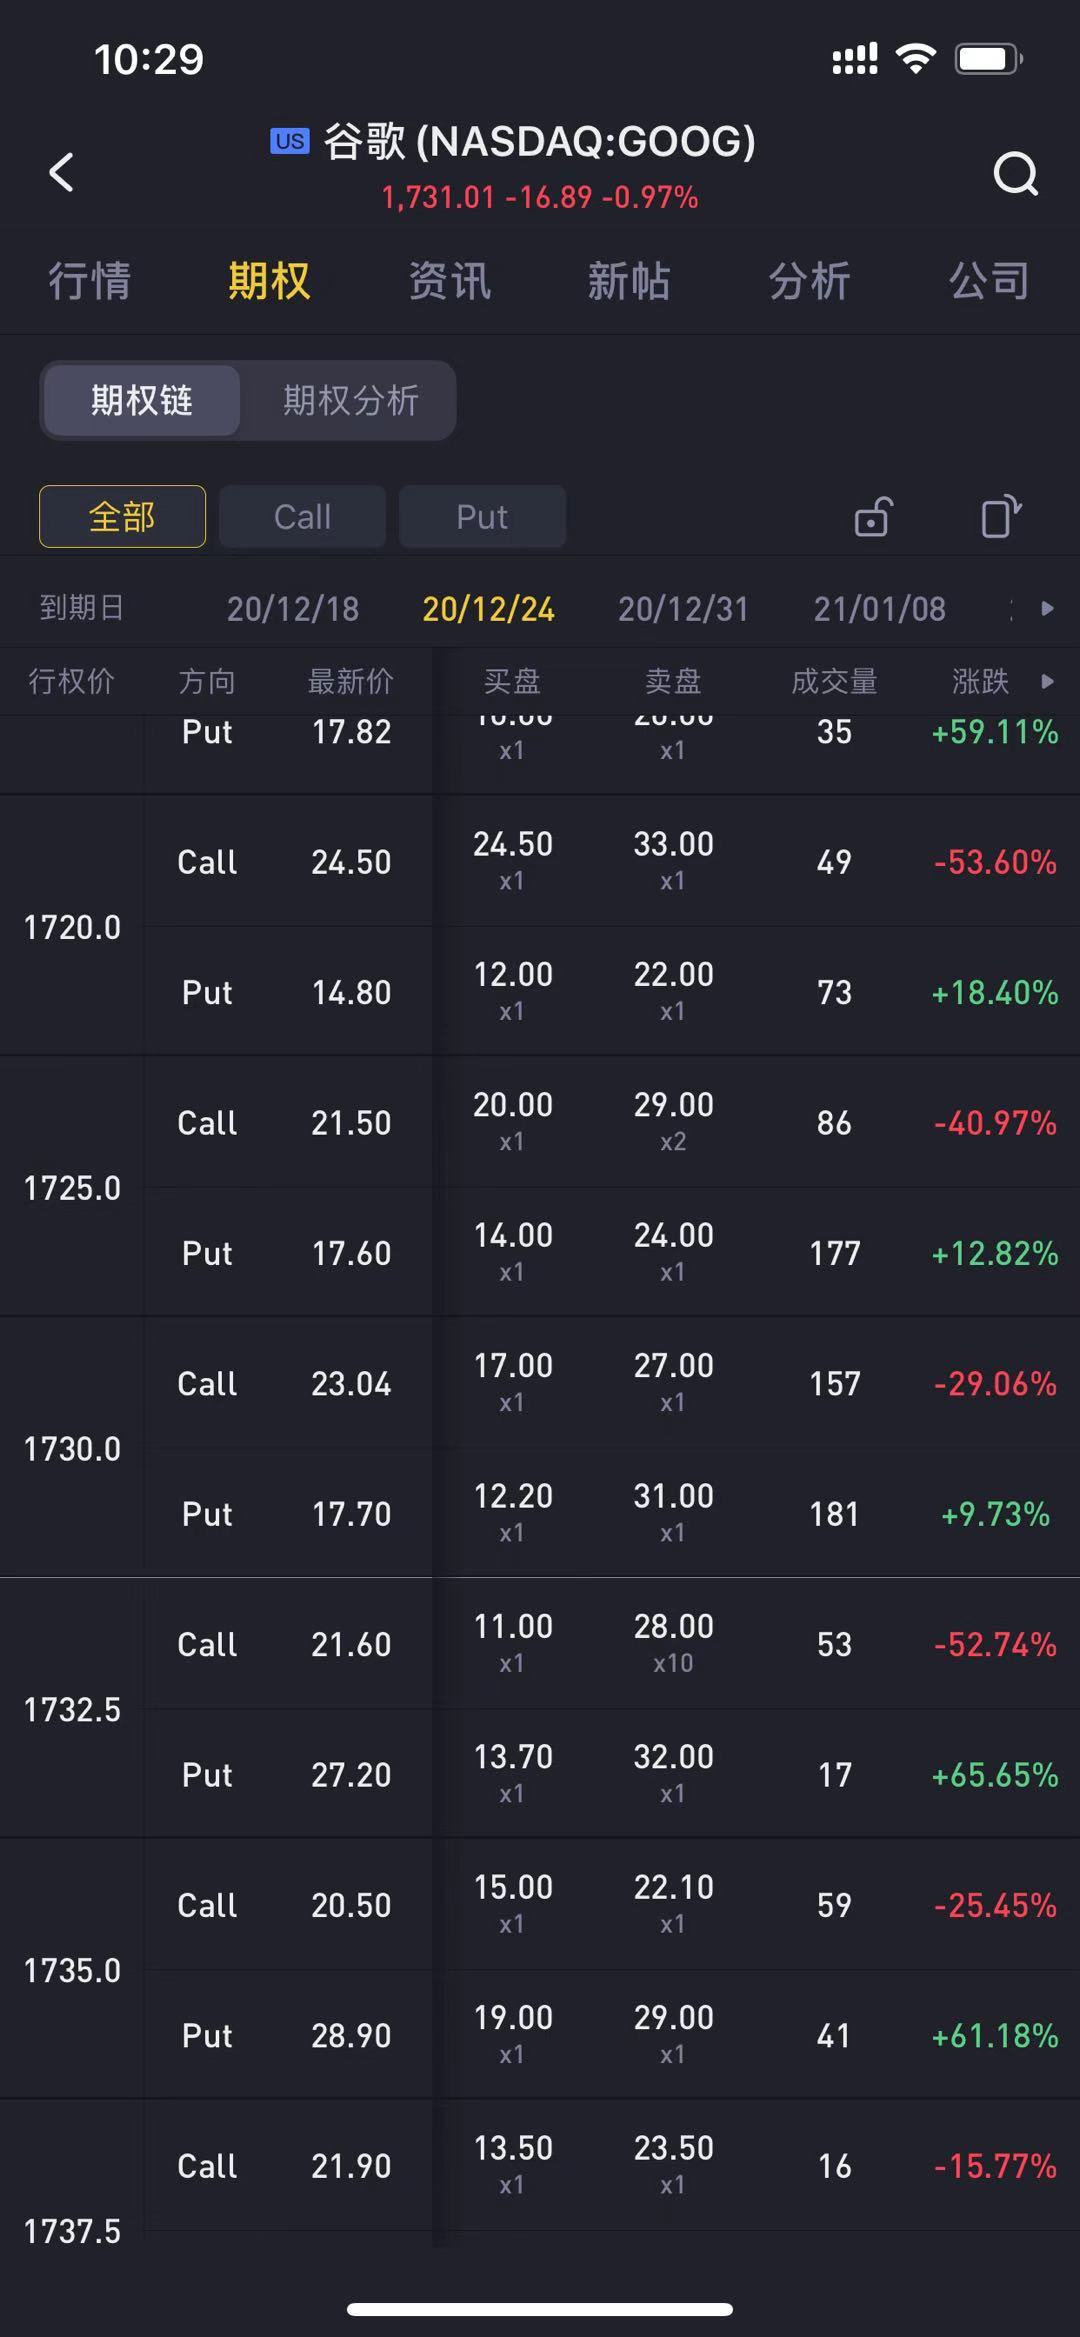
Task: Select expiry date 21/01/08
Action: [x=879, y=608]
